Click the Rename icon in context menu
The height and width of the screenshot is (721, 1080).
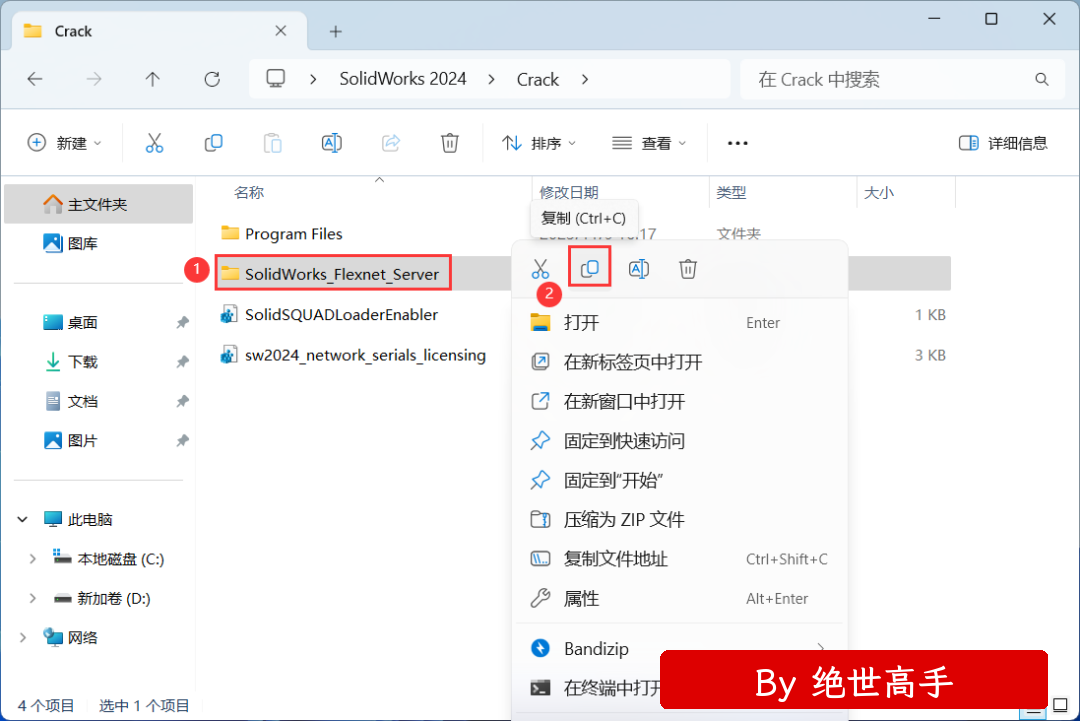(x=638, y=268)
